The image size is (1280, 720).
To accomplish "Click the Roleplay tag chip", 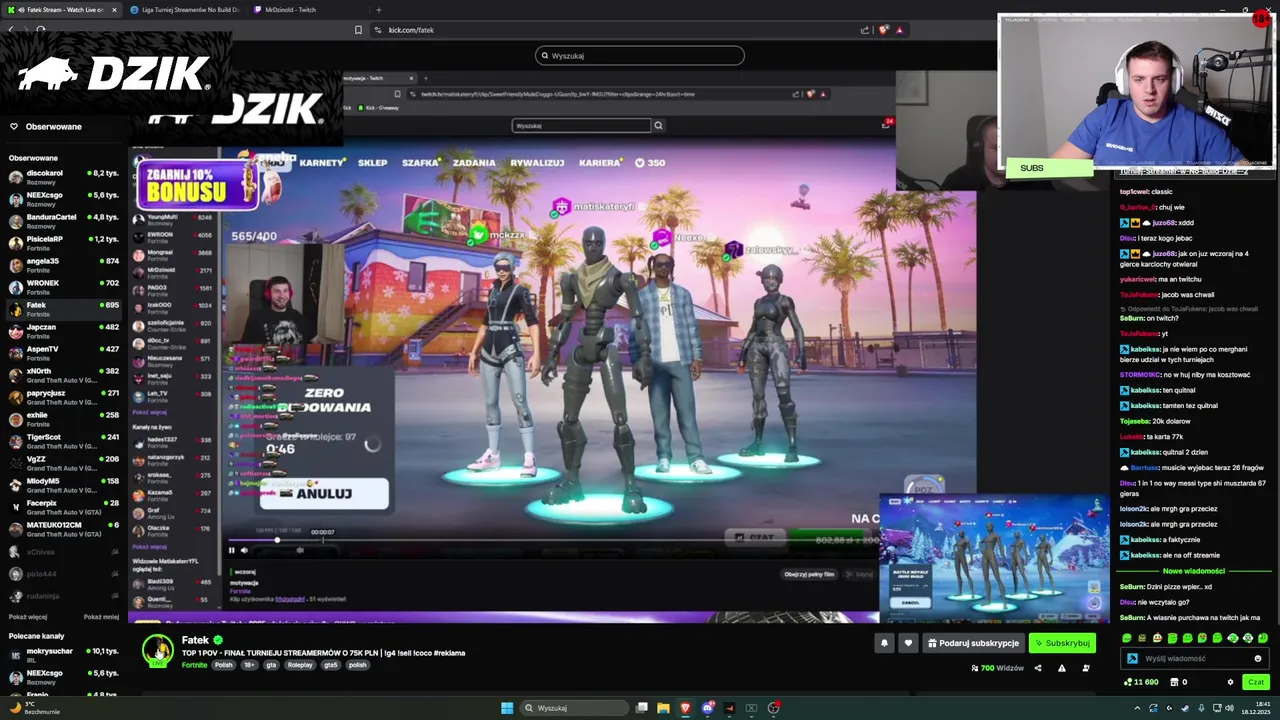I will 300,665.
